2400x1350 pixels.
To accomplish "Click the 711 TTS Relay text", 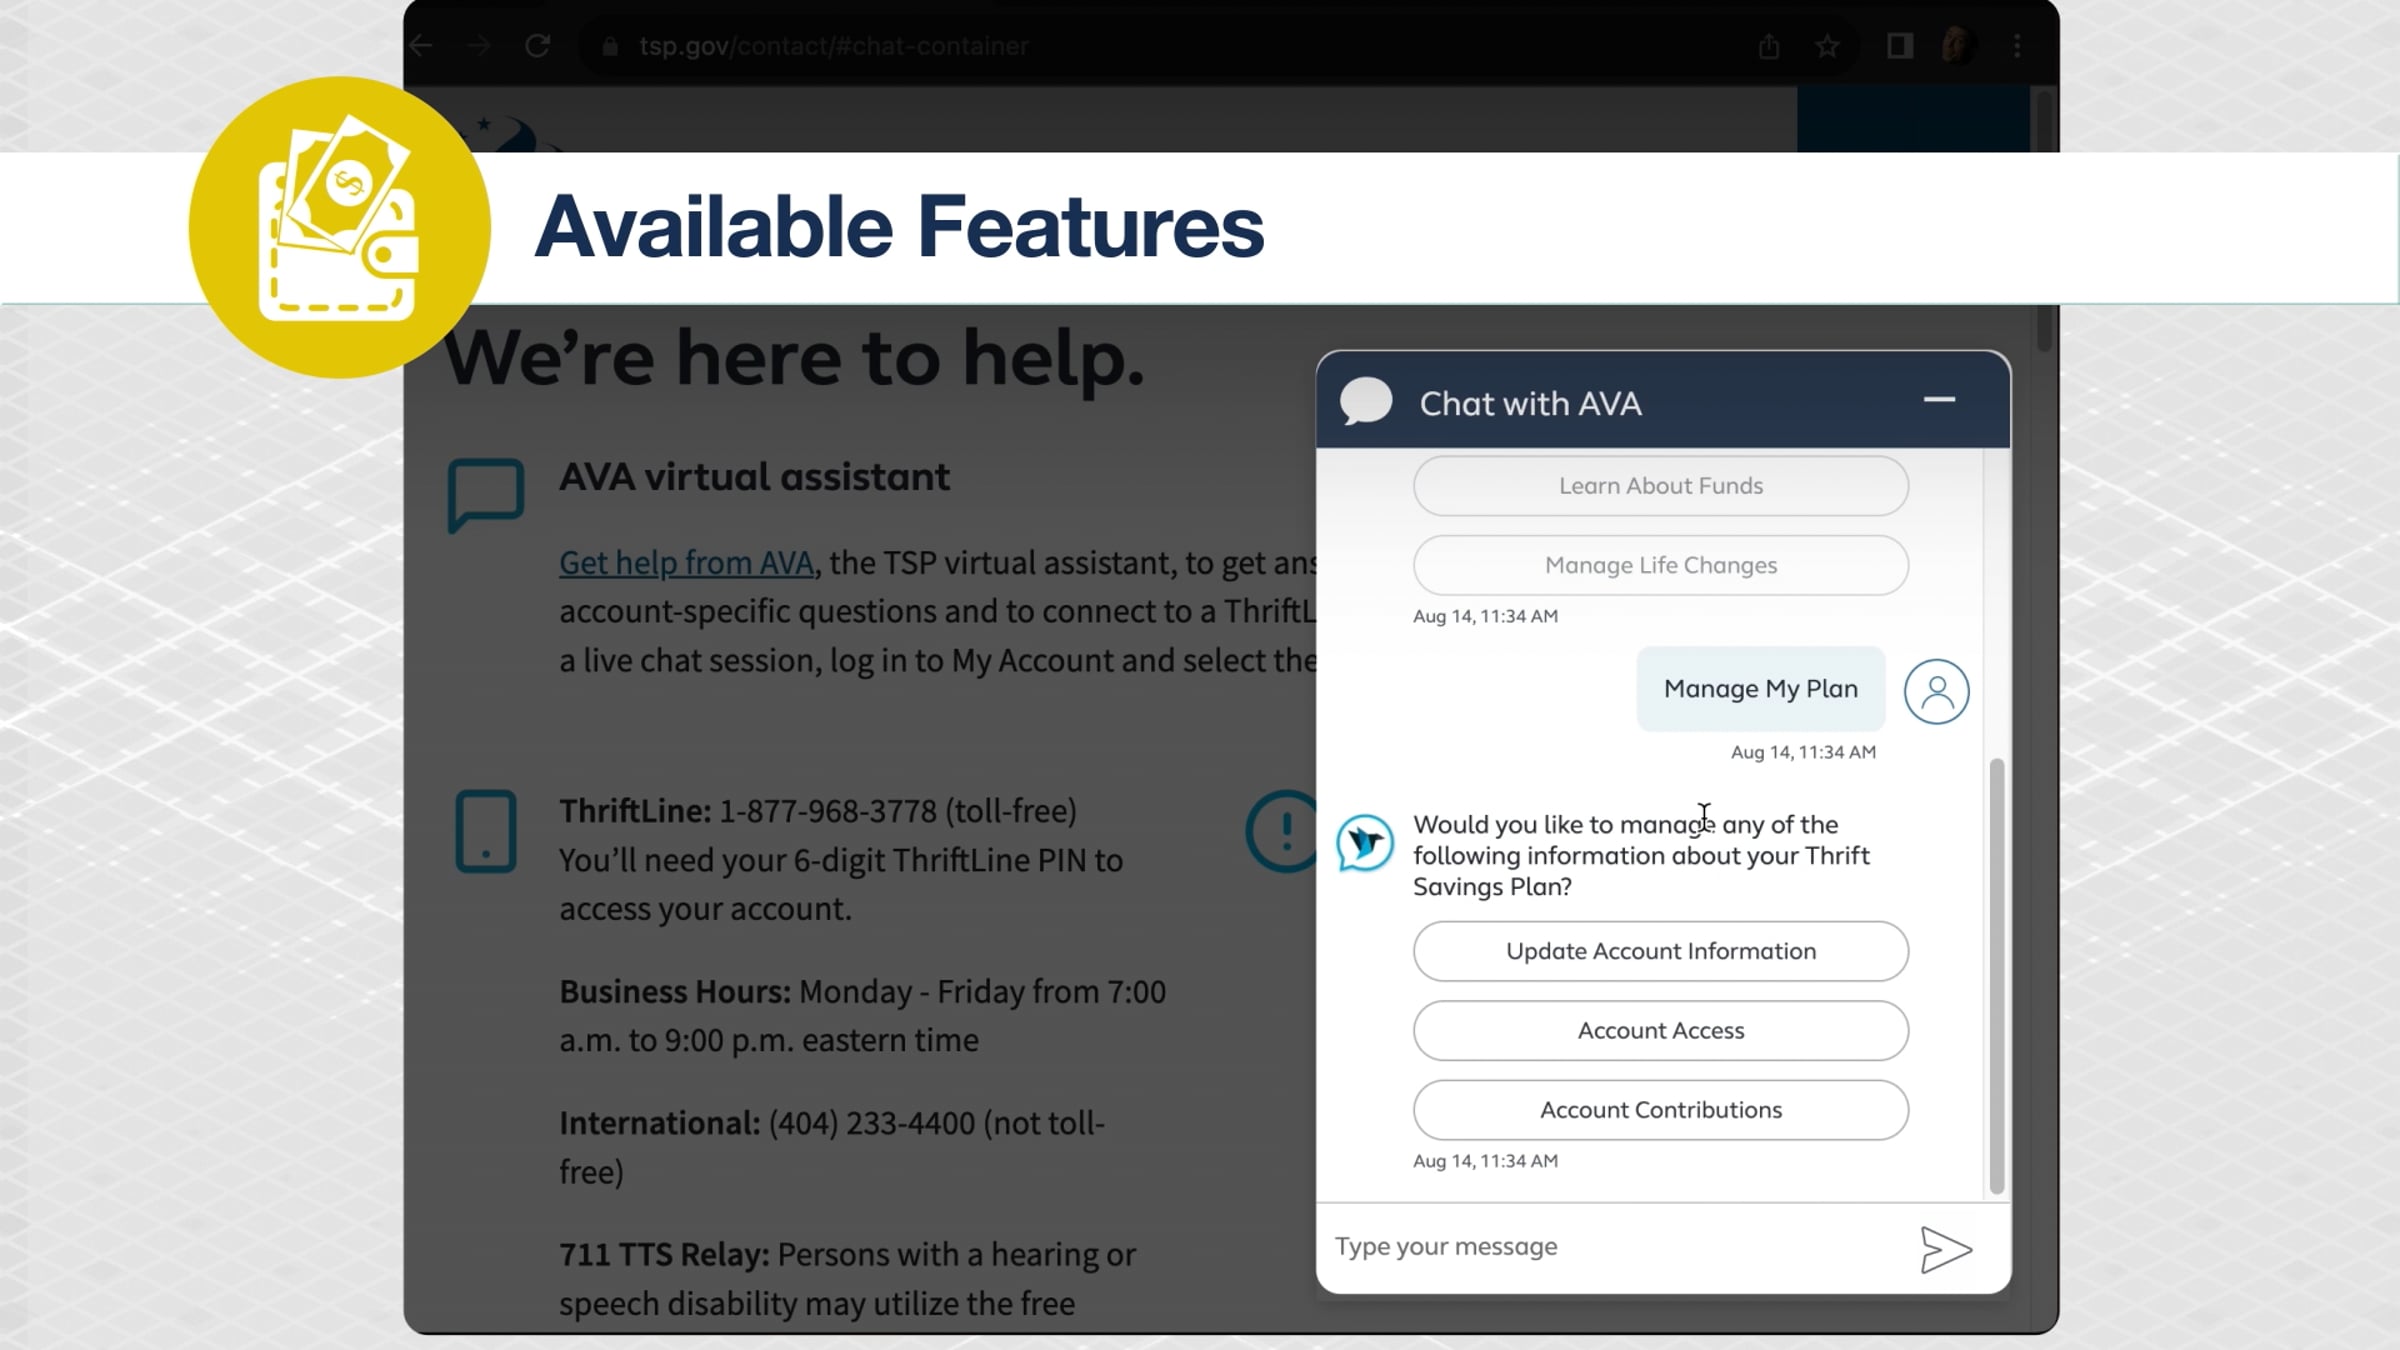I will click(x=664, y=1255).
